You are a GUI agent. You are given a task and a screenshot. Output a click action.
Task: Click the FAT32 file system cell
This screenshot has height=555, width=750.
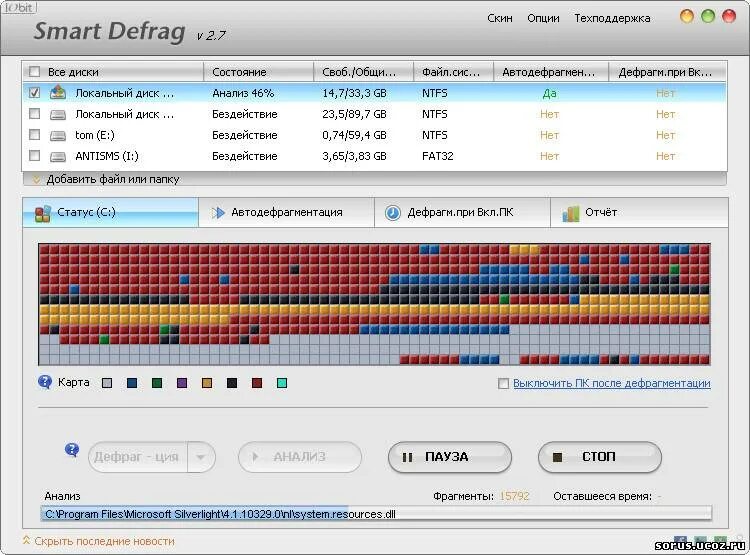[x=438, y=156]
